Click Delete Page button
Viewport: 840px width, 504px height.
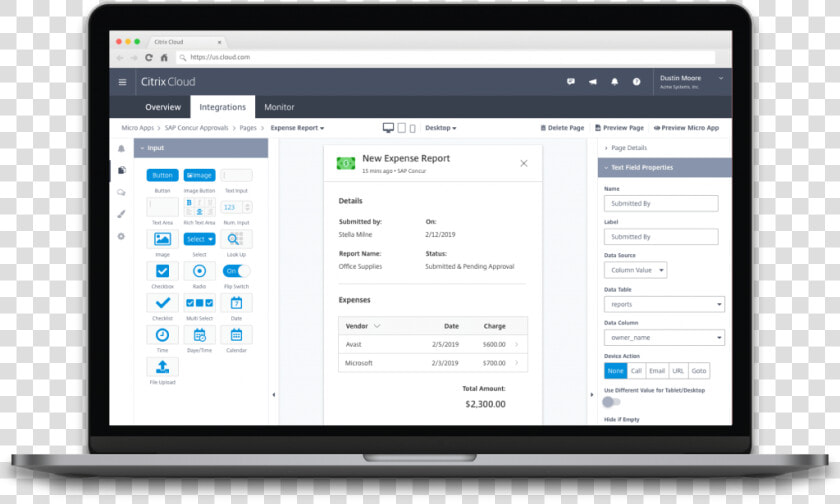coord(562,128)
